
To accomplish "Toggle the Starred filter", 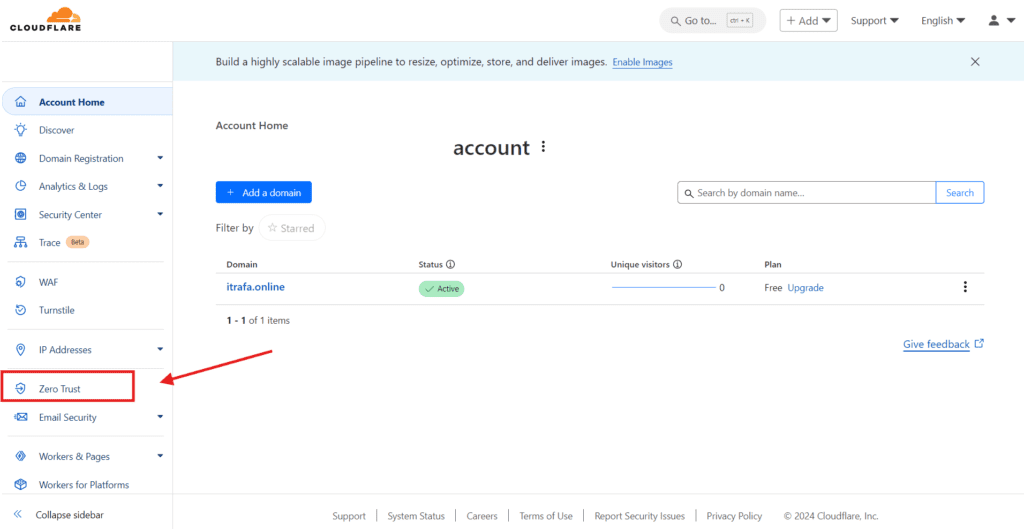I will click(x=292, y=228).
